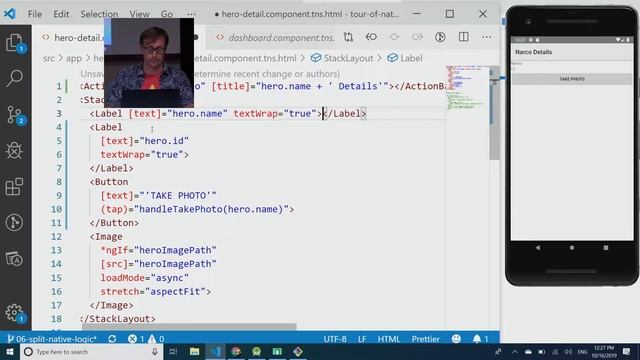The width and height of the screenshot is (640, 360).
Task: Click the round GitLens blame icon in toolbar
Action: point(440,38)
